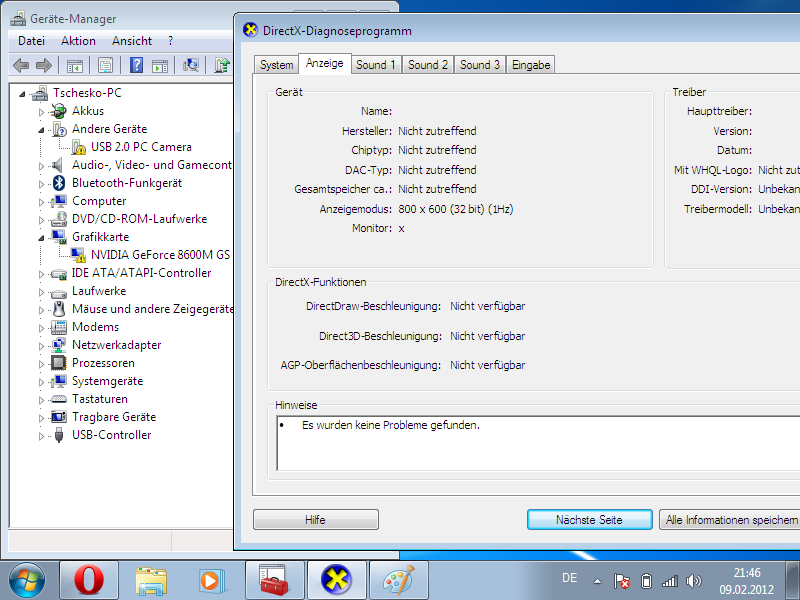Open the ? help menu
800x600 pixels.
pyautogui.click(x=170, y=41)
